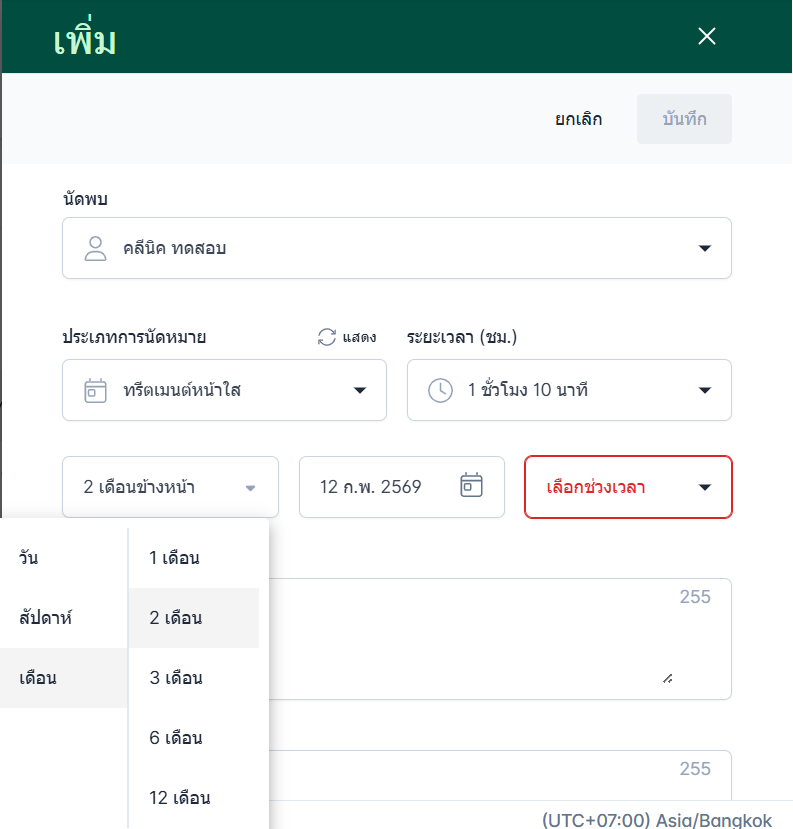The height and width of the screenshot is (829, 793).
Task: Click the clock icon in duration field
Action: click(440, 390)
